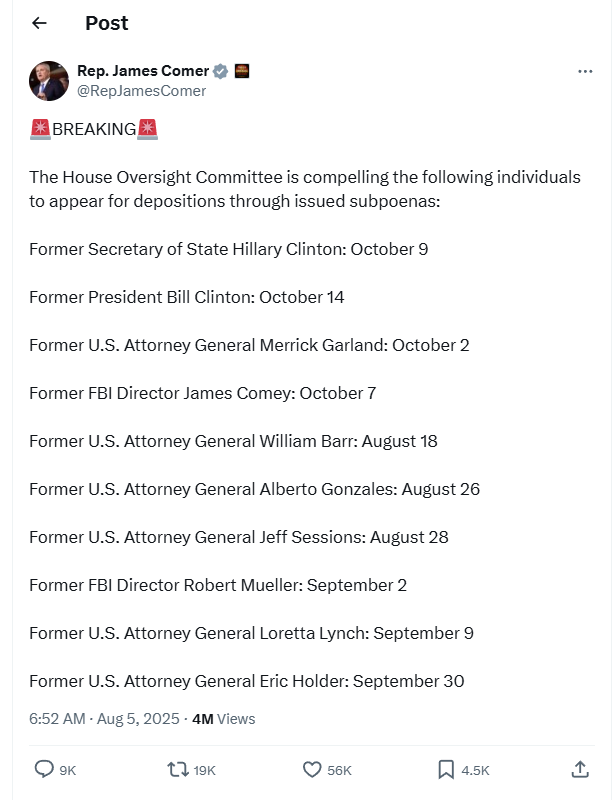613x800 pixels.
Task: View the 4M Views analytics
Action: coord(223,719)
